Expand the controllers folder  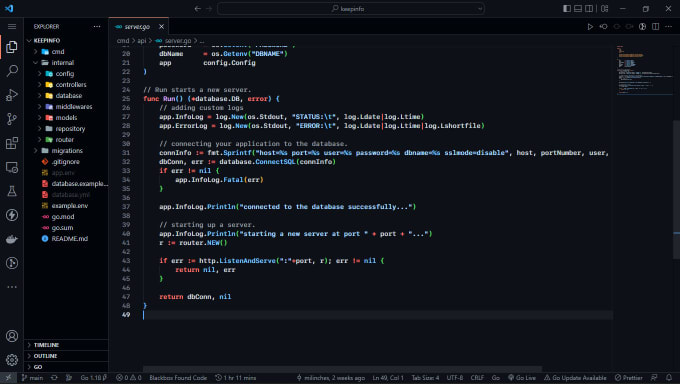tap(66, 85)
